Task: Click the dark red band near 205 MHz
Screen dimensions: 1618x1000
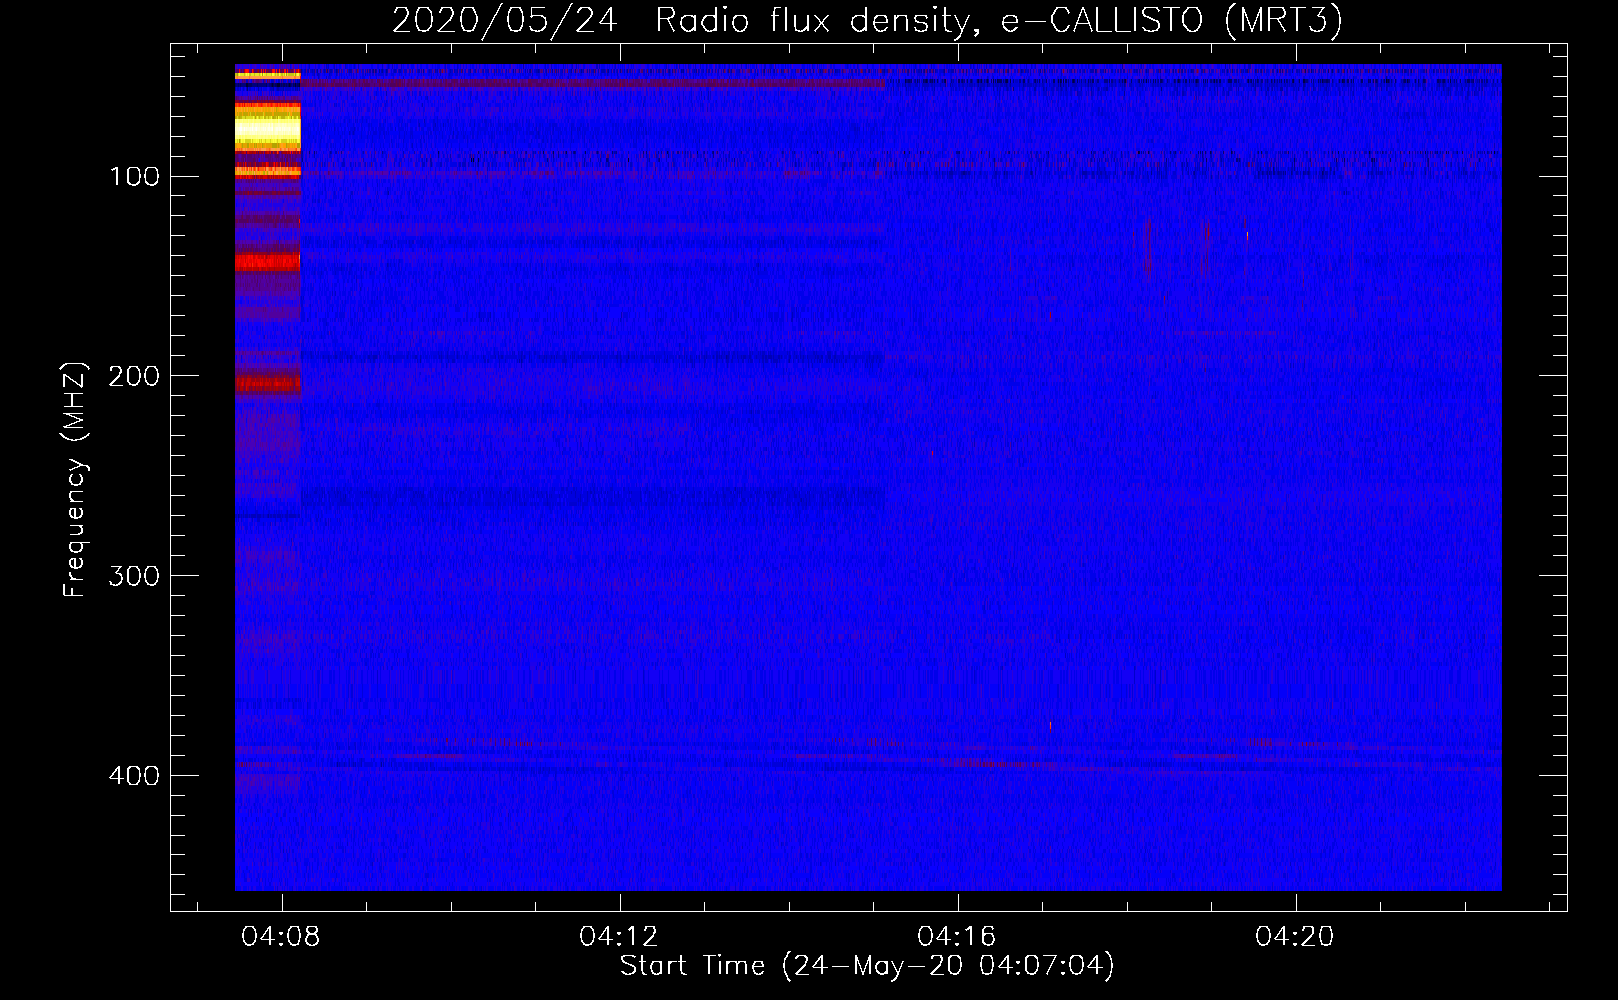Action: click(267, 384)
